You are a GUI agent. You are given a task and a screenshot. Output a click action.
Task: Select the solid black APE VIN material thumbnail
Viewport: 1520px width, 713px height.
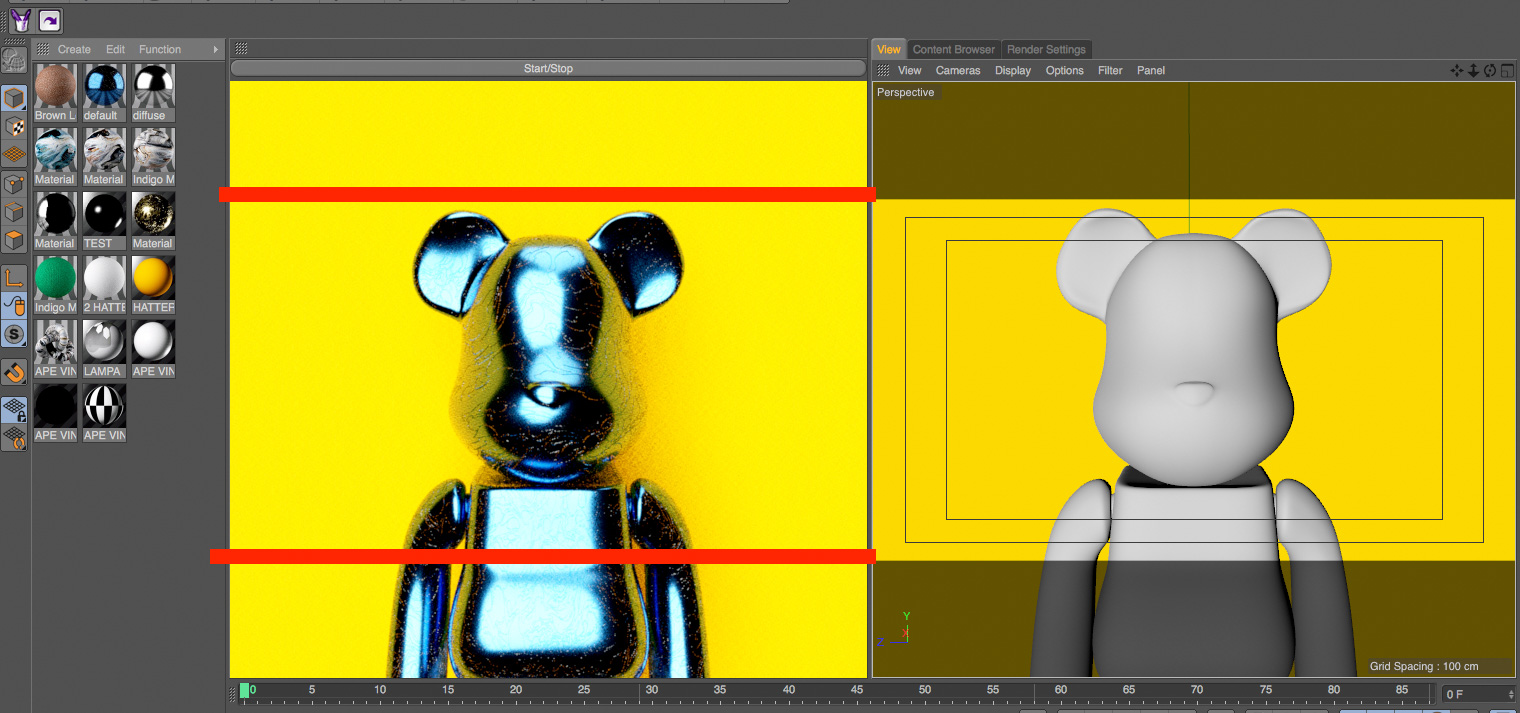coord(55,406)
